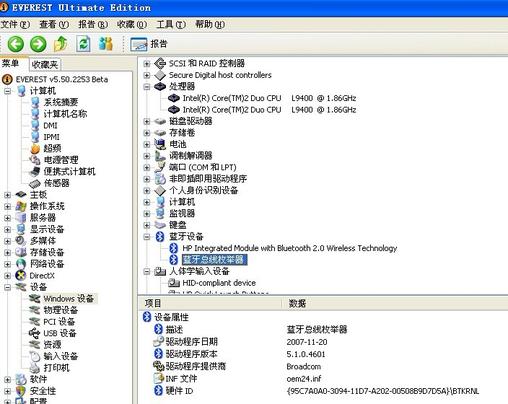The image size is (508, 404).
Task: Refresh the view with the refresh icon
Action: 83,44
